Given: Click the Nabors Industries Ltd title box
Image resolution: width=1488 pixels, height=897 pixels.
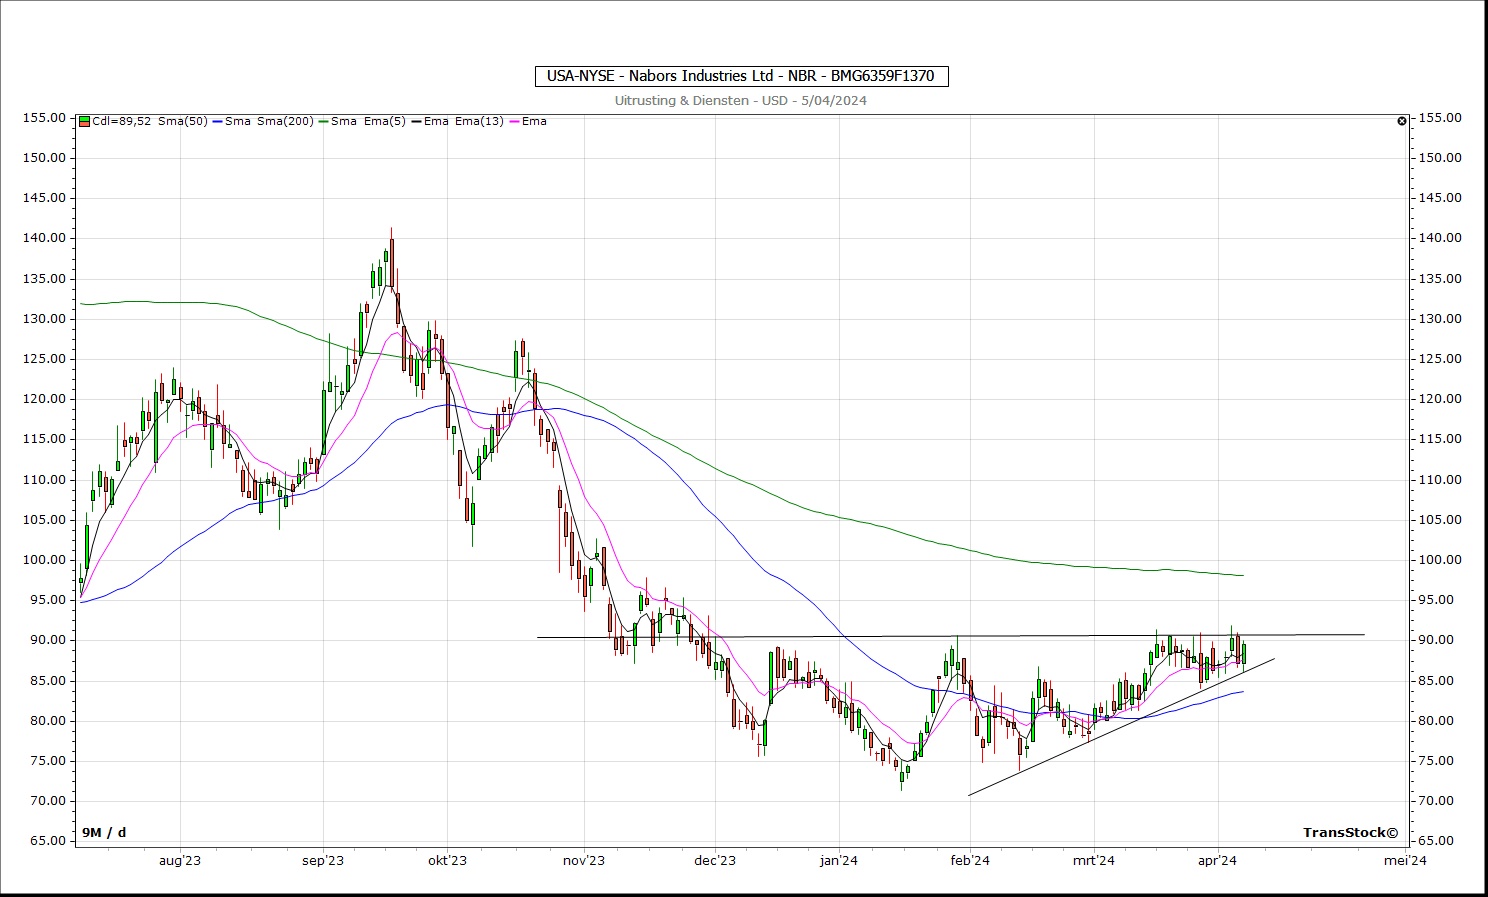Looking at the screenshot, I should pos(741,76).
